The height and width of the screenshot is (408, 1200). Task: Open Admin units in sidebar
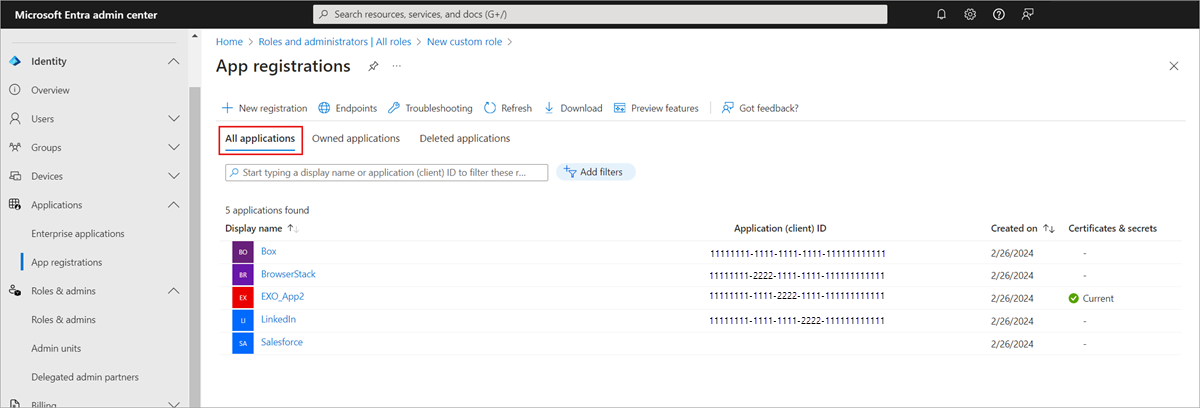56,348
